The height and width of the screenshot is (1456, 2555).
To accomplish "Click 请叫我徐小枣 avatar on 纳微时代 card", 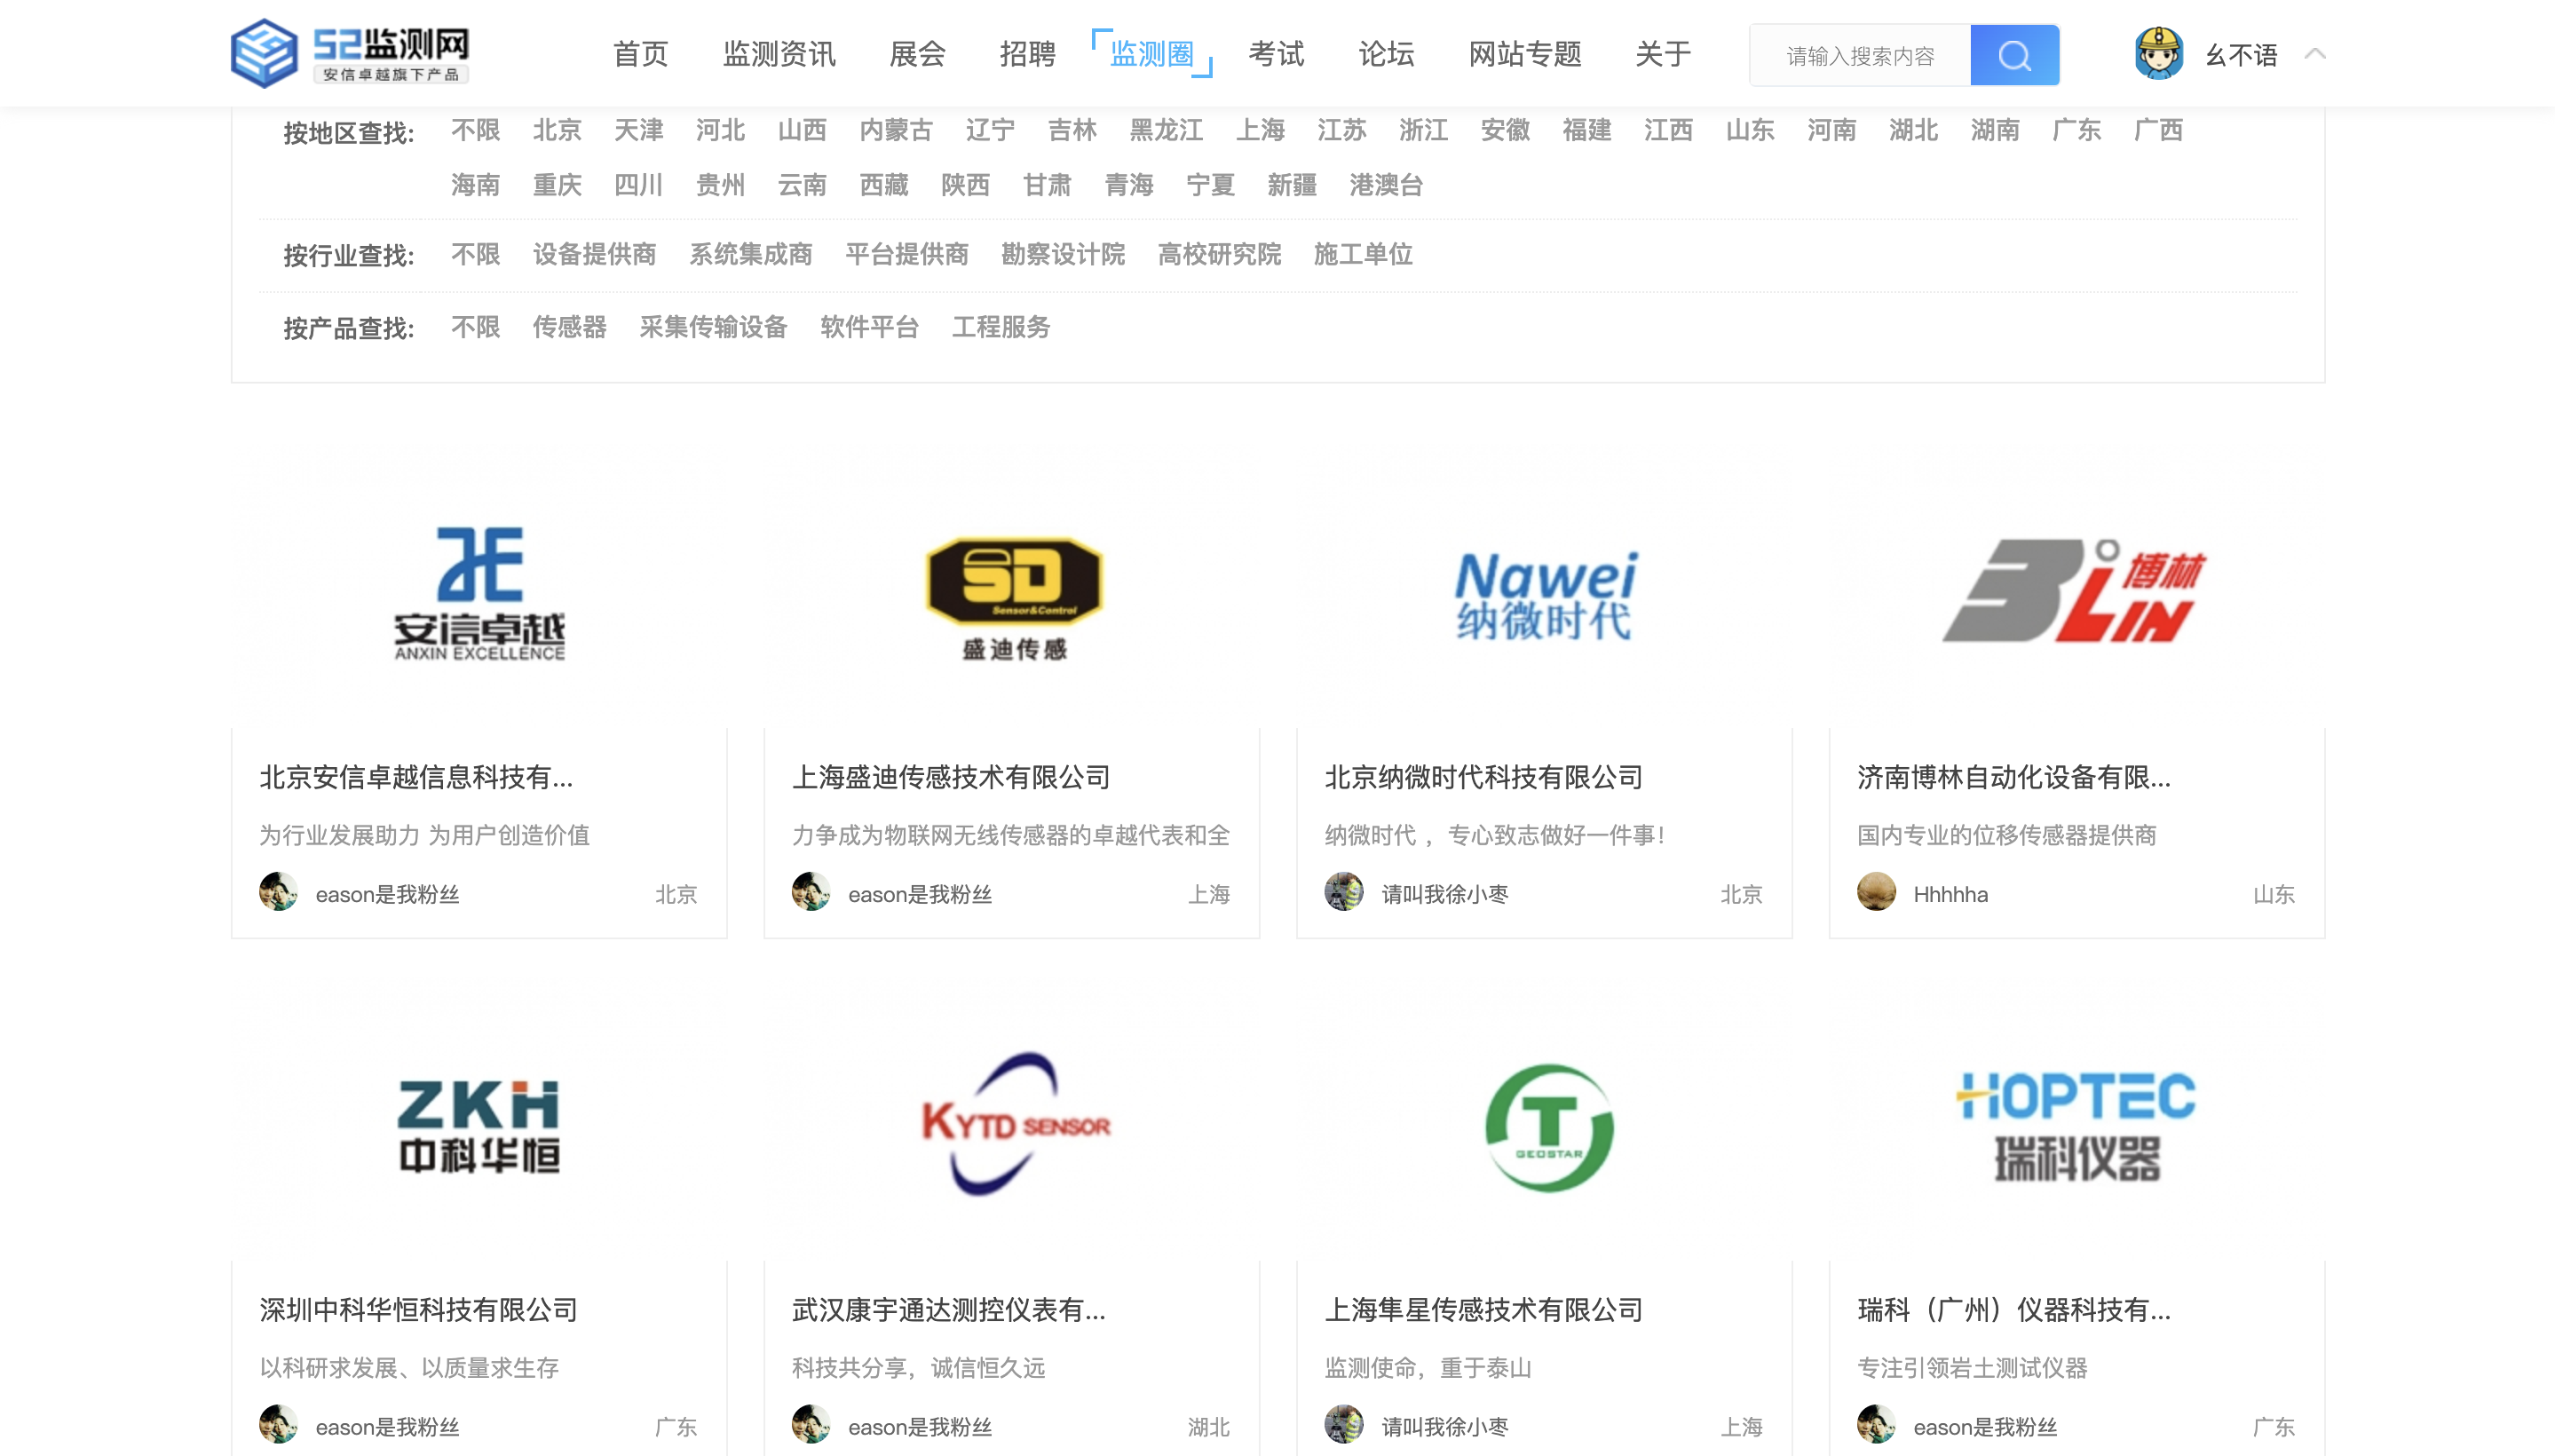I will point(1344,892).
